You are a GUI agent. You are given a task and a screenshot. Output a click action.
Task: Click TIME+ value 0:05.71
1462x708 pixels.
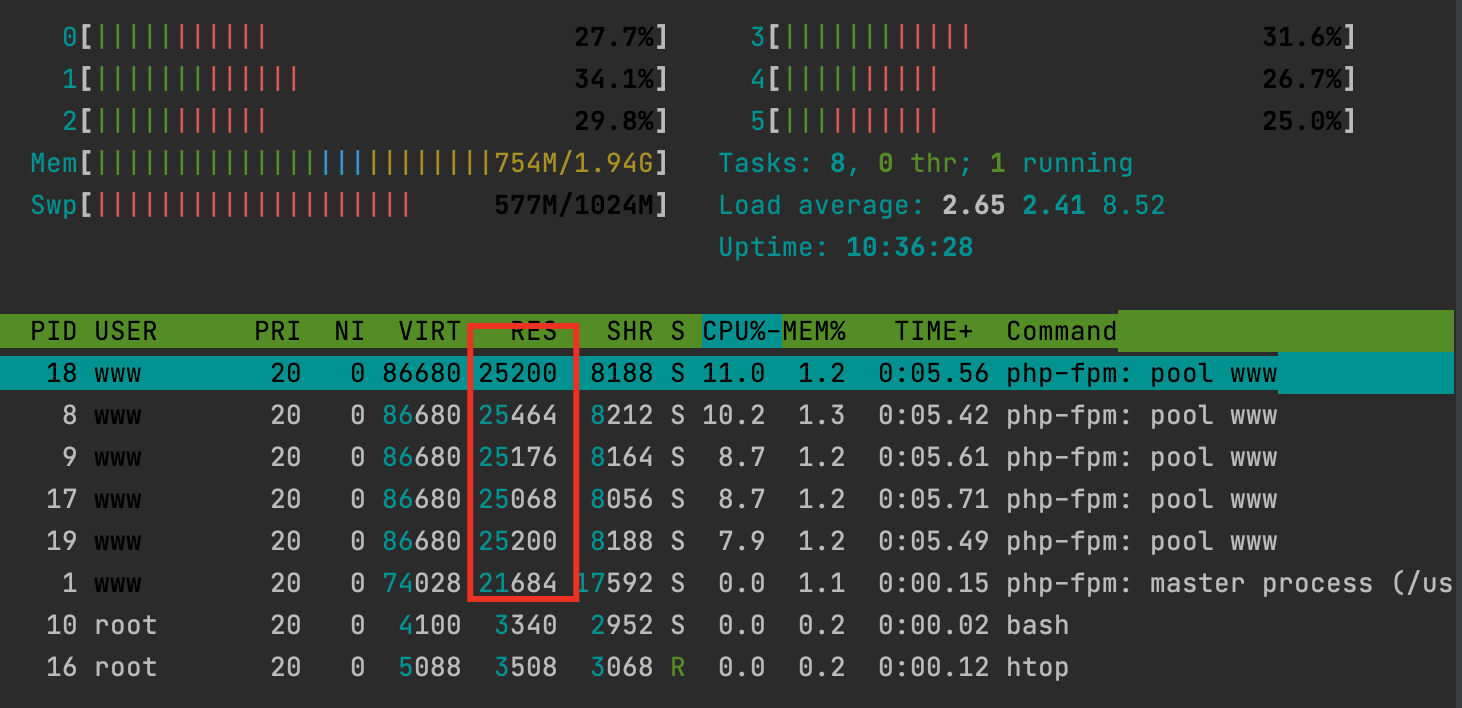934,499
